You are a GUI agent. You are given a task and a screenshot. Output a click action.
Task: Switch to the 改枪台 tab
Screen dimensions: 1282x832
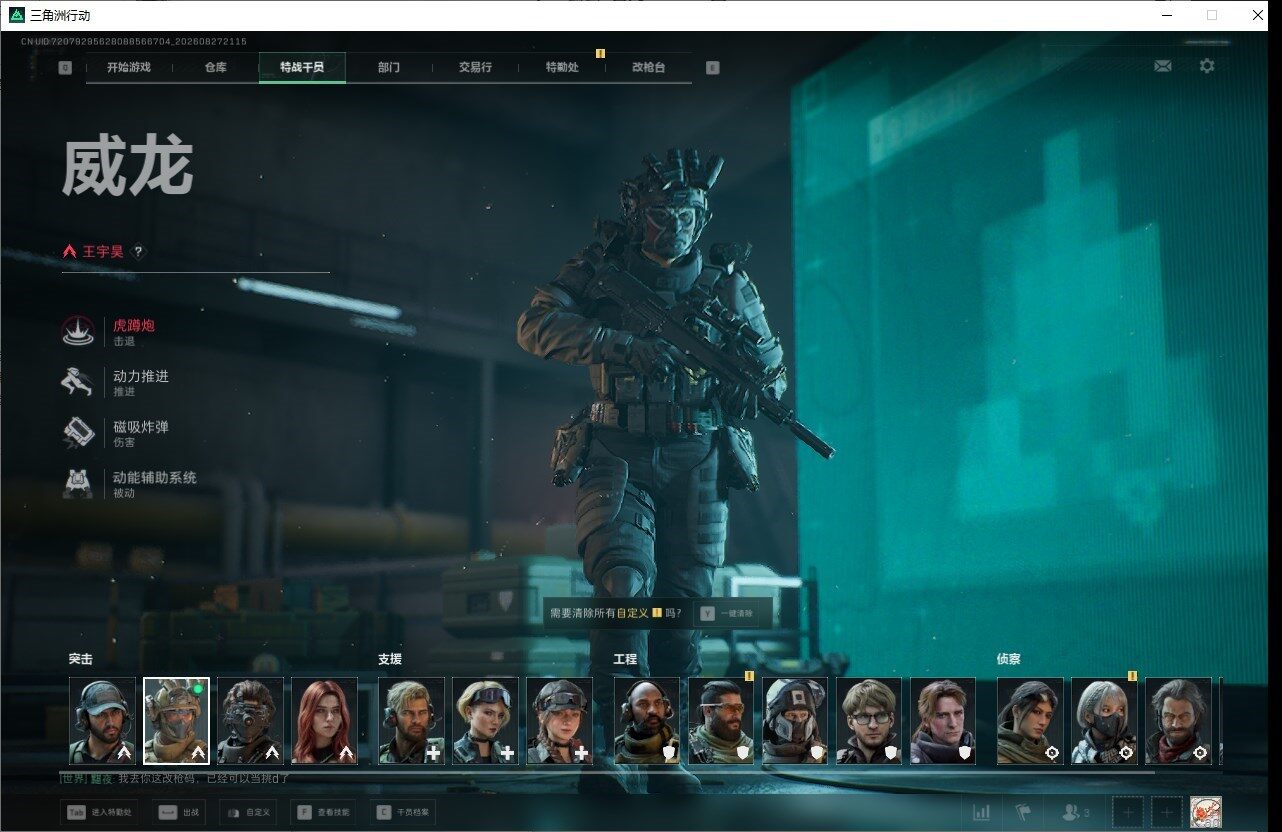click(x=648, y=68)
